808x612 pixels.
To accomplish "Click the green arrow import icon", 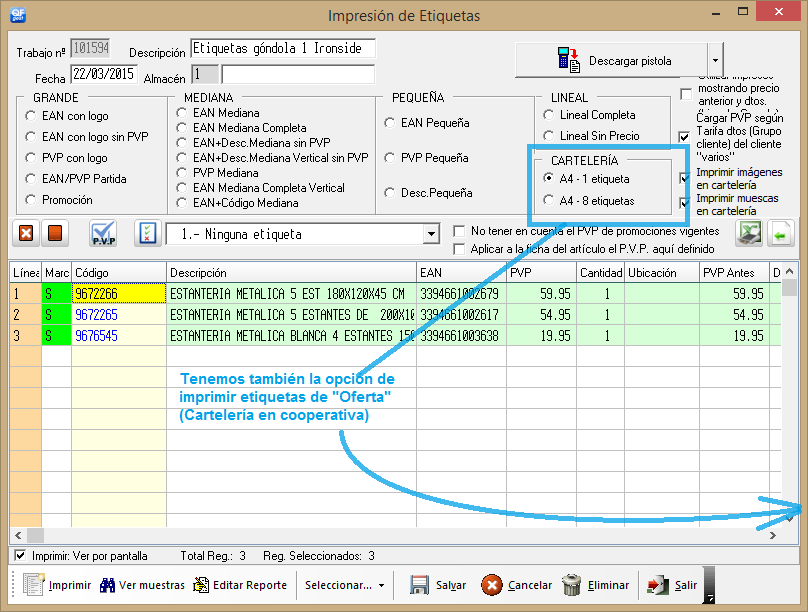I will (781, 234).
